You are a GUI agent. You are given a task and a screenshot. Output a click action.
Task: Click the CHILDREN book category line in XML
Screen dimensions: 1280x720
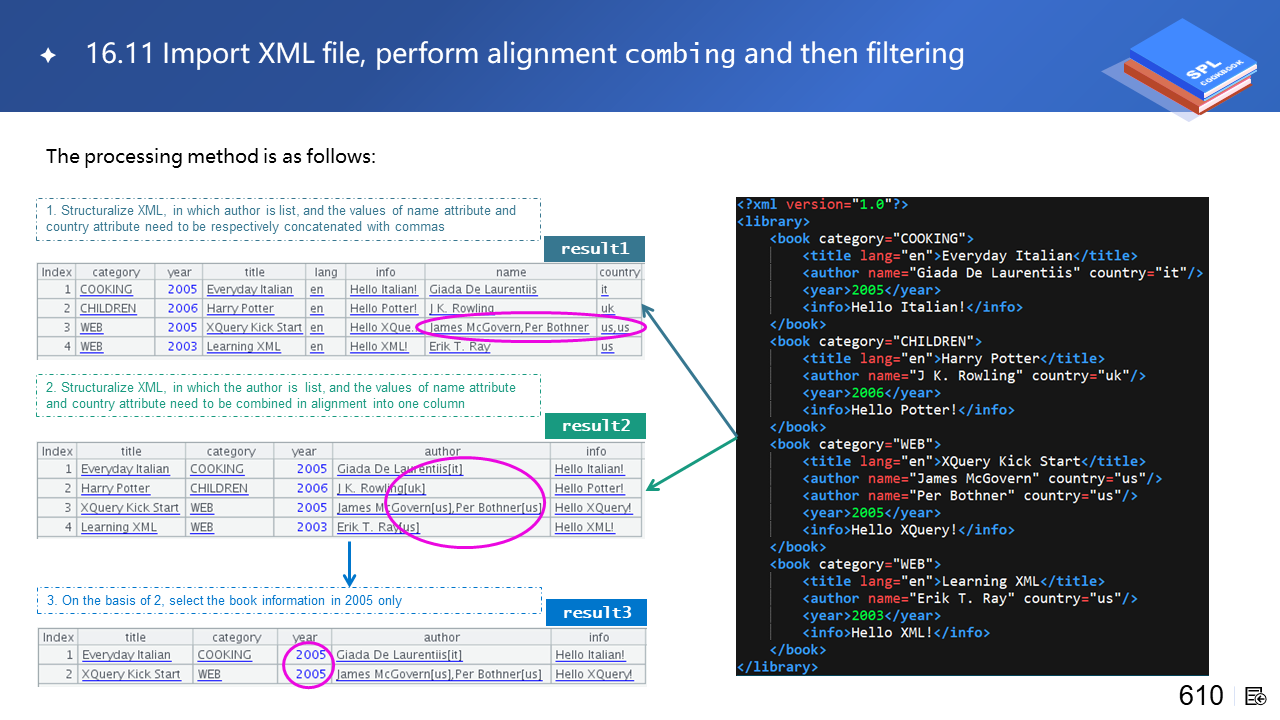875,341
